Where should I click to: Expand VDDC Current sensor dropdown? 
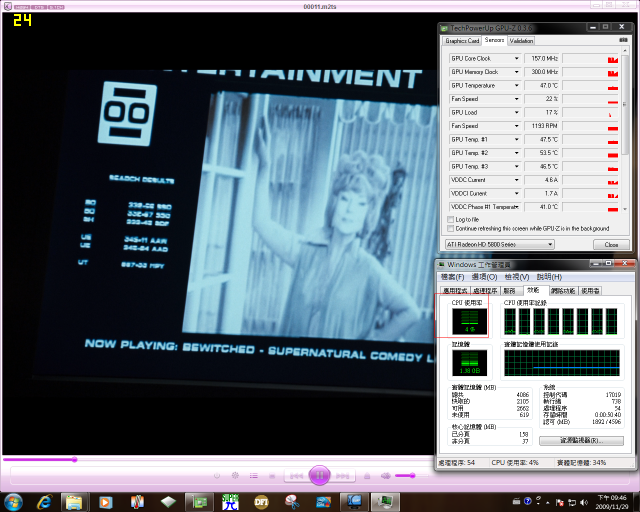pos(517,180)
